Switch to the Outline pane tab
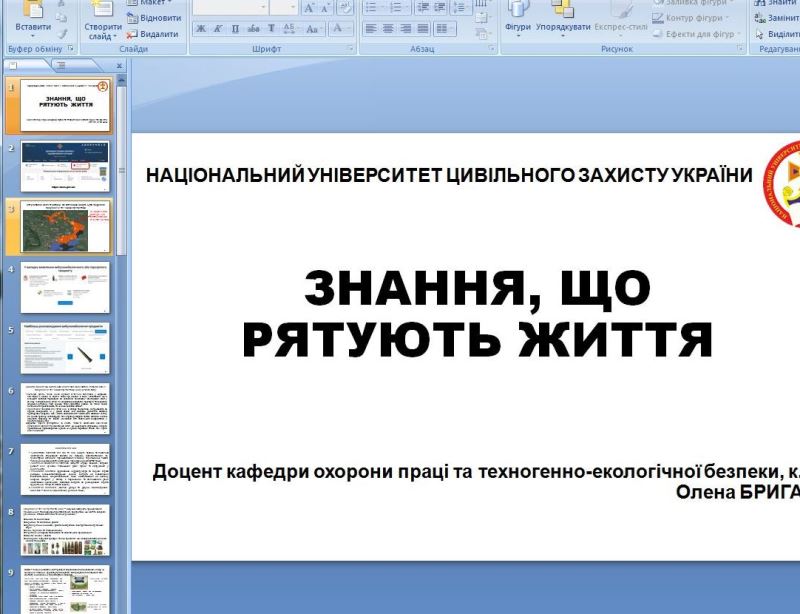800x614 pixels. click(60, 65)
